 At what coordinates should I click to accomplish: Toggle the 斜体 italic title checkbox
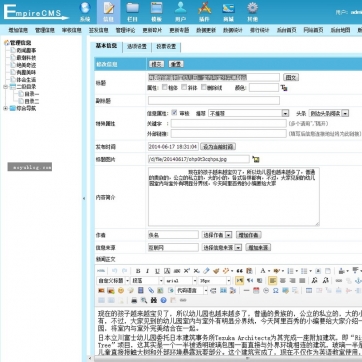pos(184,87)
